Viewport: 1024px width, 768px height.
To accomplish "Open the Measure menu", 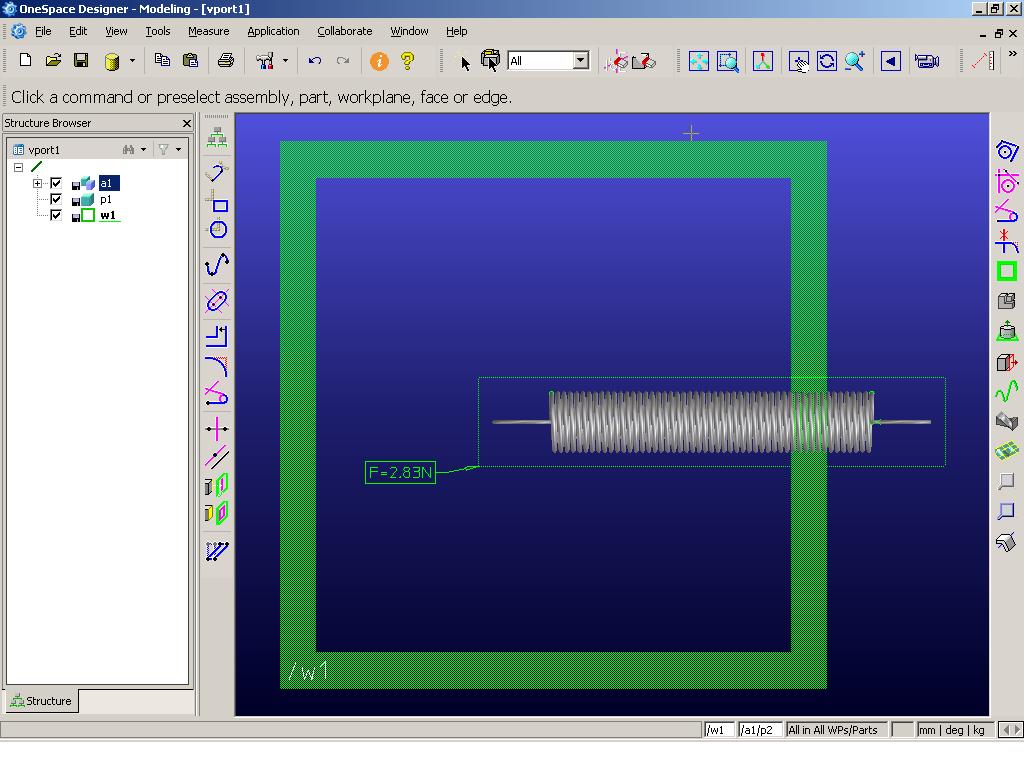I will (208, 31).
